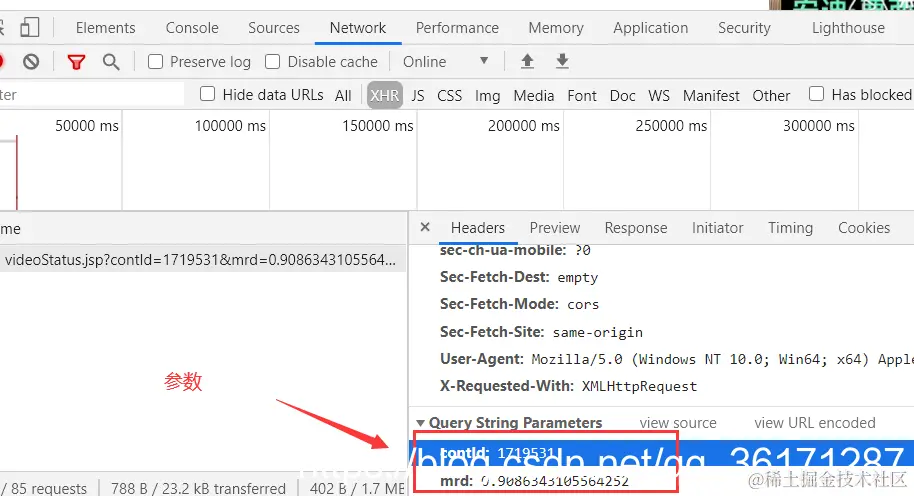
Task: Filter requests by CSS
Action: click(449, 96)
